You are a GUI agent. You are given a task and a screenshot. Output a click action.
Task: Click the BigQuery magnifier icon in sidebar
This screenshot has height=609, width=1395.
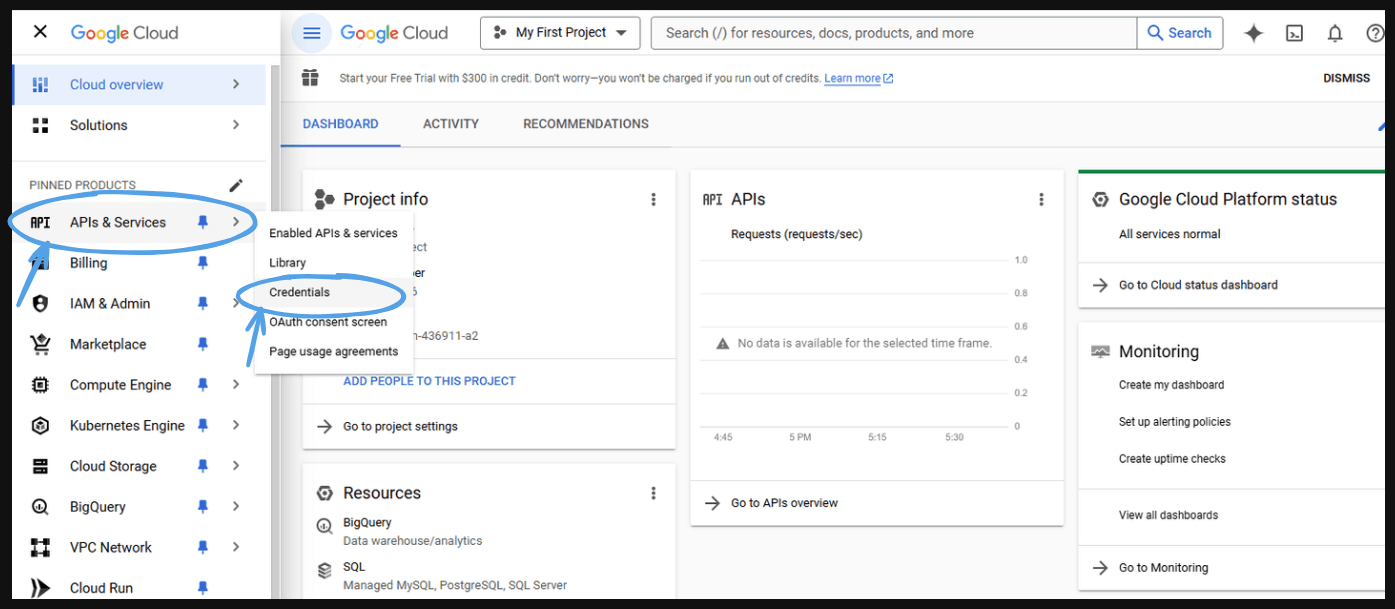click(40, 507)
